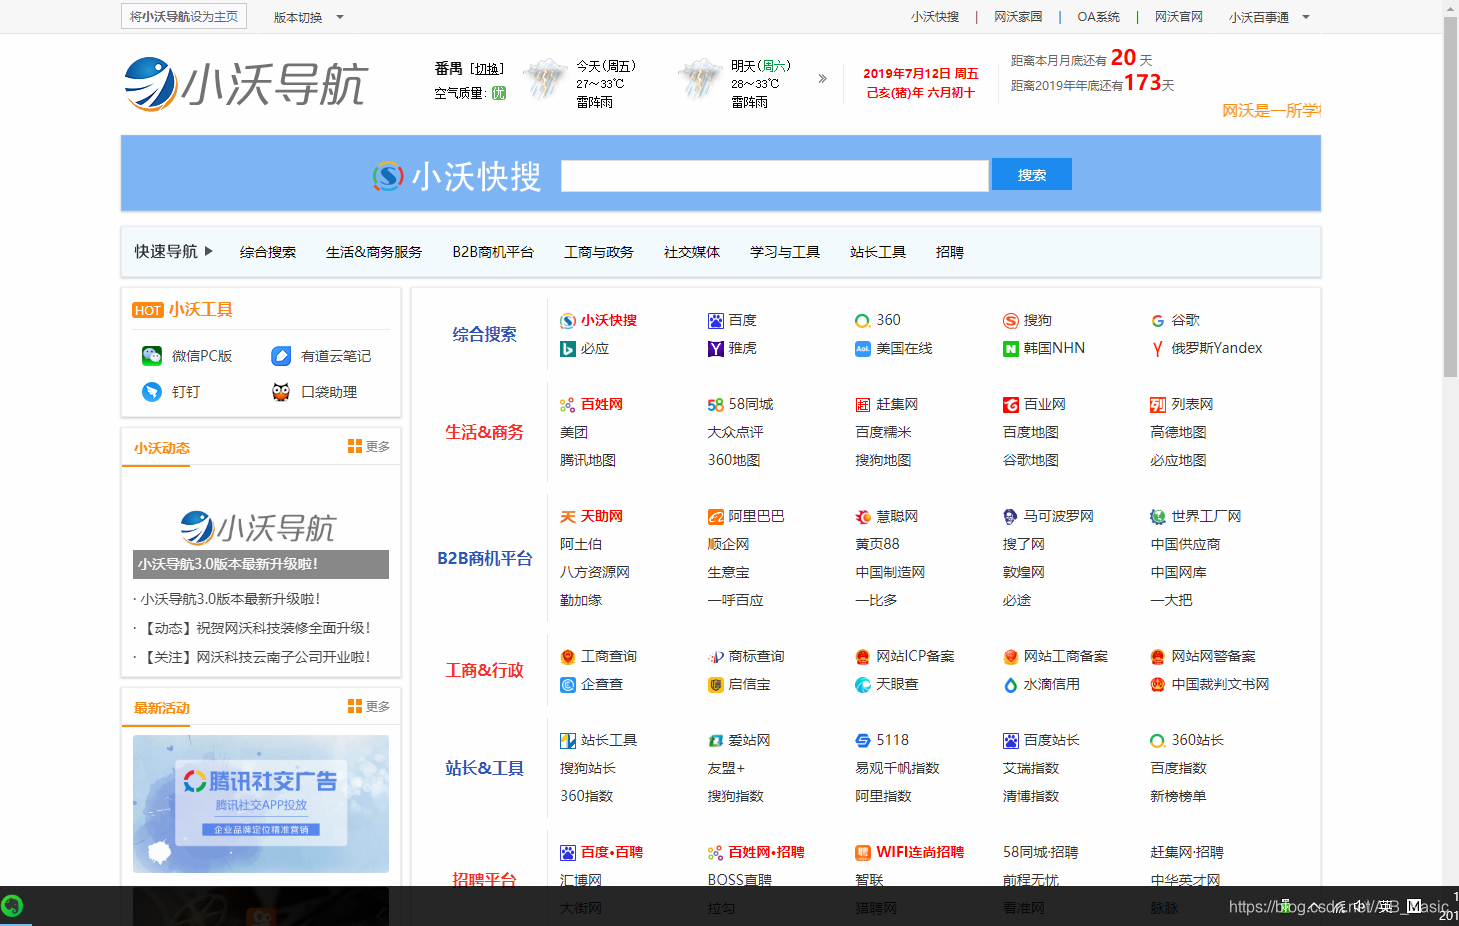Click the 5118 icon
The width and height of the screenshot is (1459, 926).
pos(862,740)
